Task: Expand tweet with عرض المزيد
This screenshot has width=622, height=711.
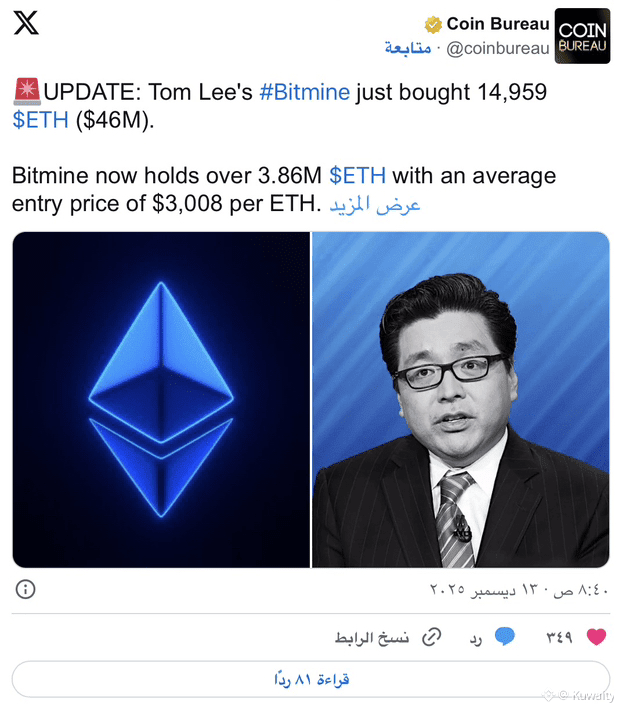Action: (374, 205)
